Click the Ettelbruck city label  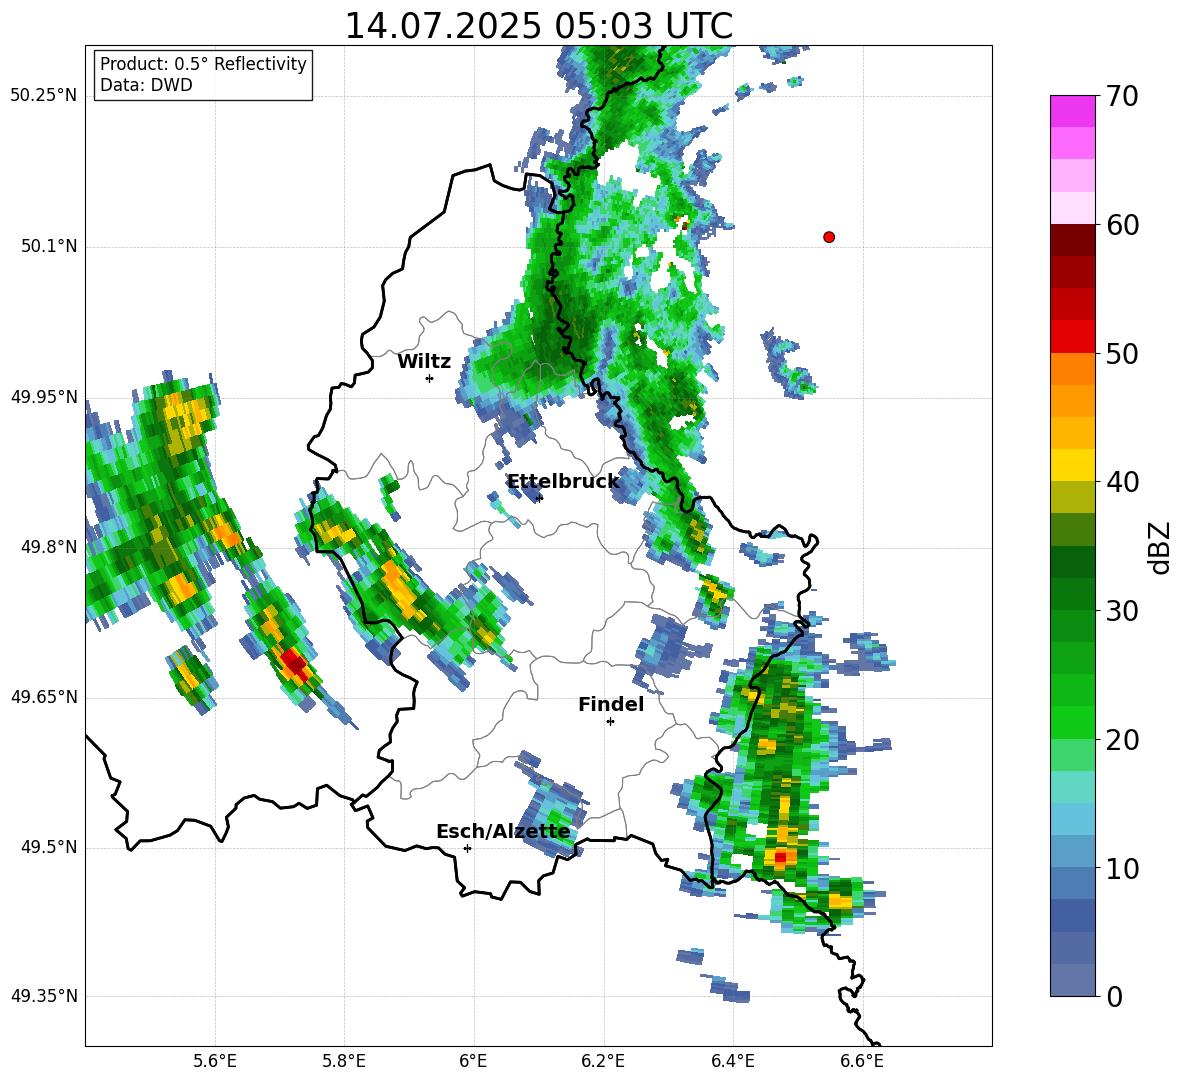click(563, 482)
